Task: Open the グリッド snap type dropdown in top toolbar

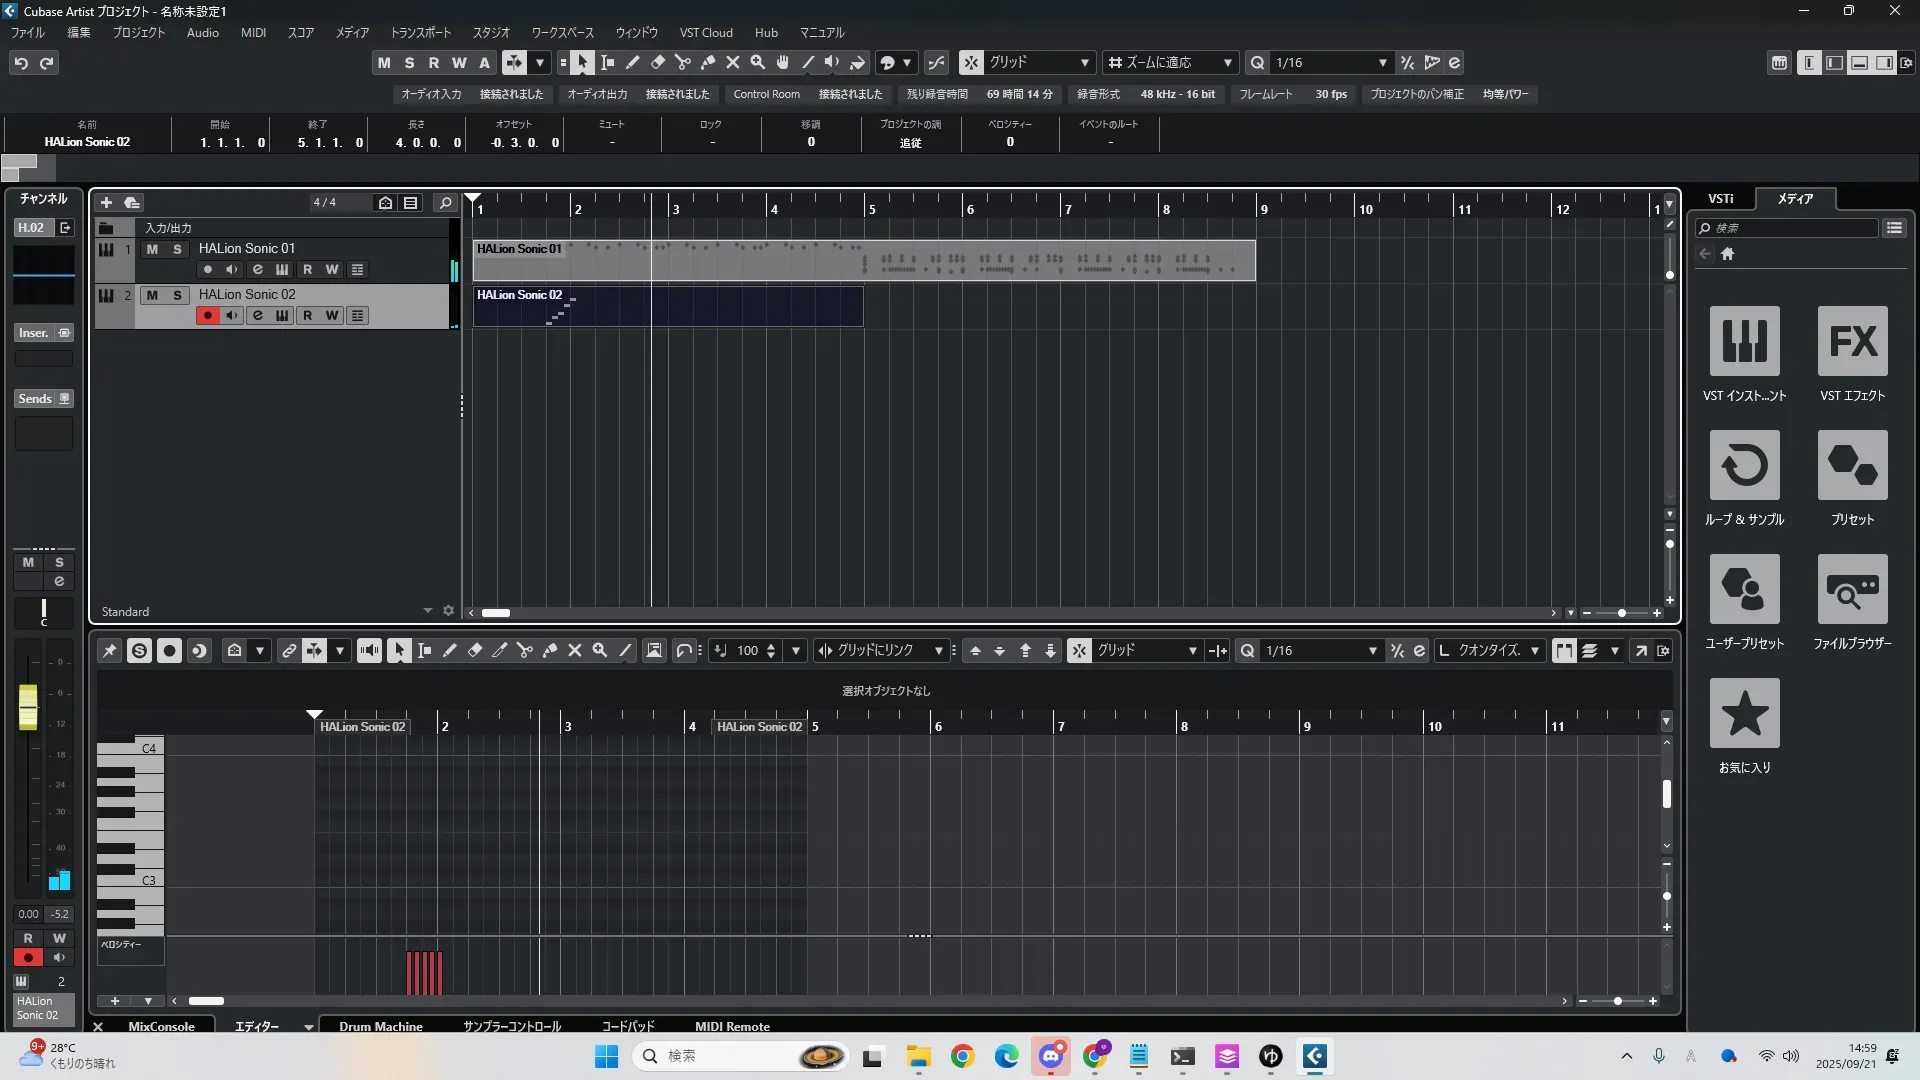Action: 1084,63
